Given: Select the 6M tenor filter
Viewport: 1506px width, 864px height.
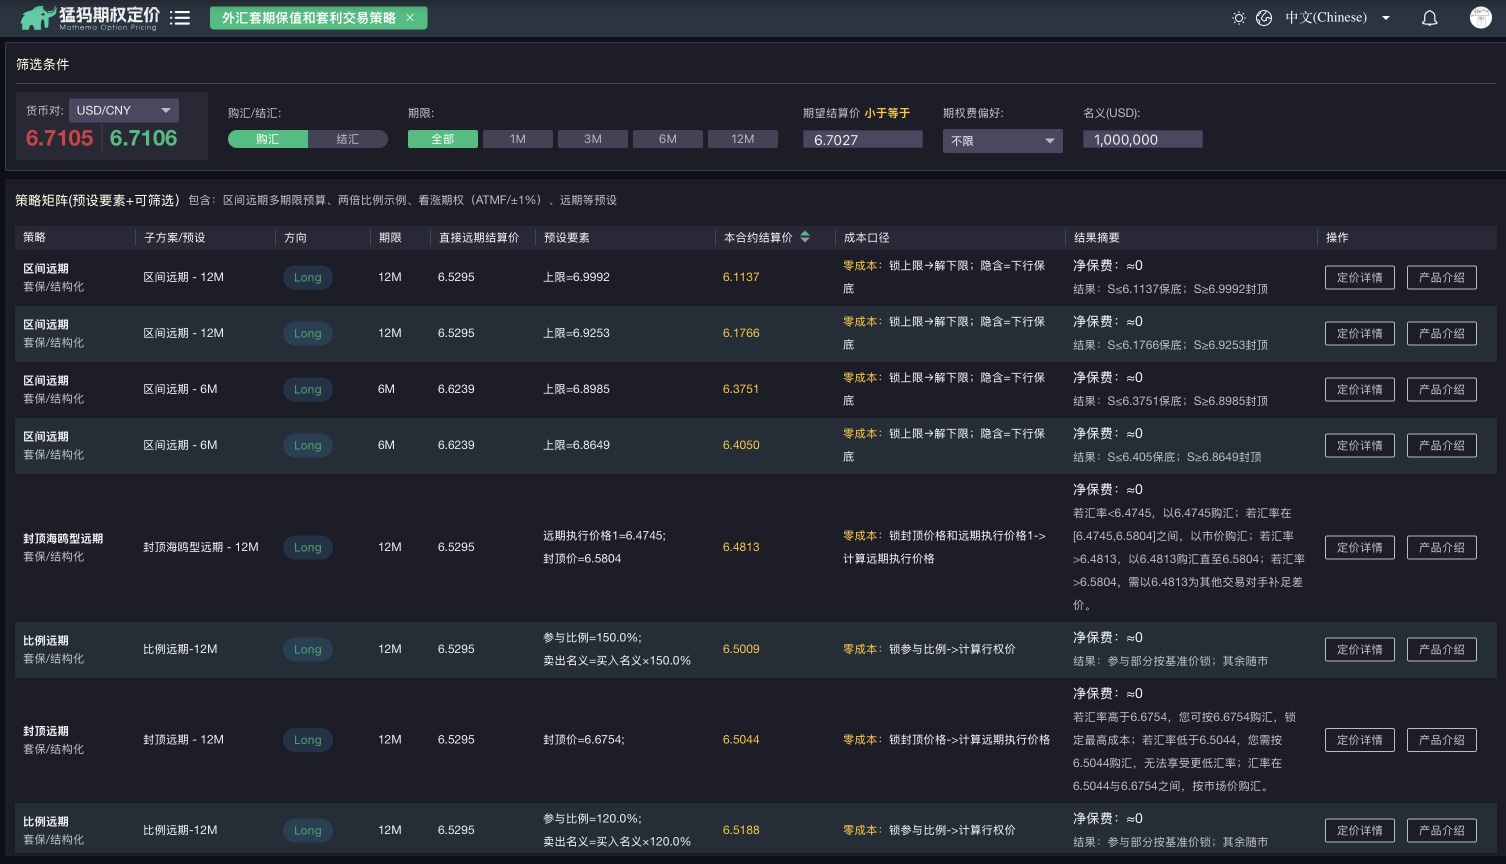Looking at the screenshot, I should [668, 139].
